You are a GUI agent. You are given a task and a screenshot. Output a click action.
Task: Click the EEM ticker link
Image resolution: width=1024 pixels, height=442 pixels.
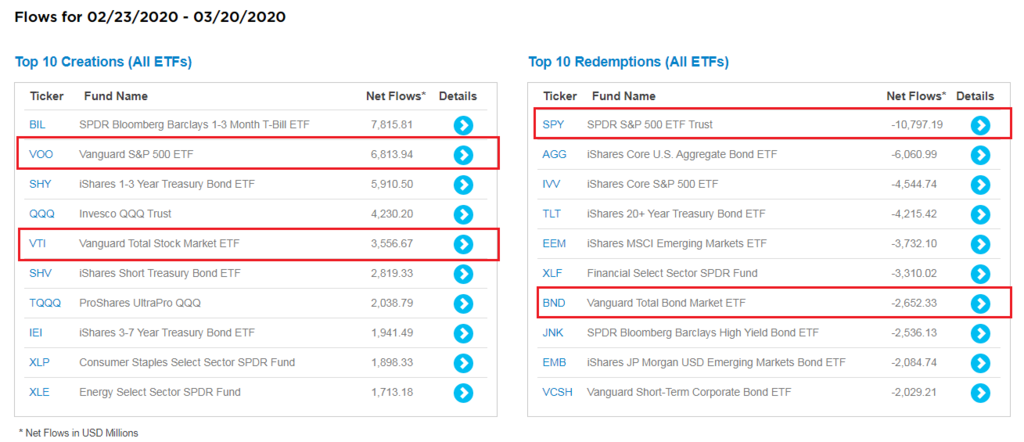pos(554,244)
